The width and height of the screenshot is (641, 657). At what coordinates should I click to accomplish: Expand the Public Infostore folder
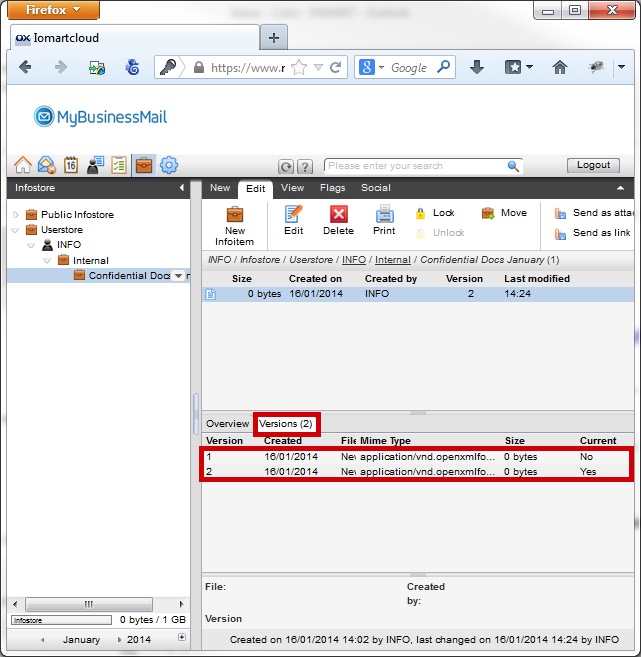pos(16,215)
